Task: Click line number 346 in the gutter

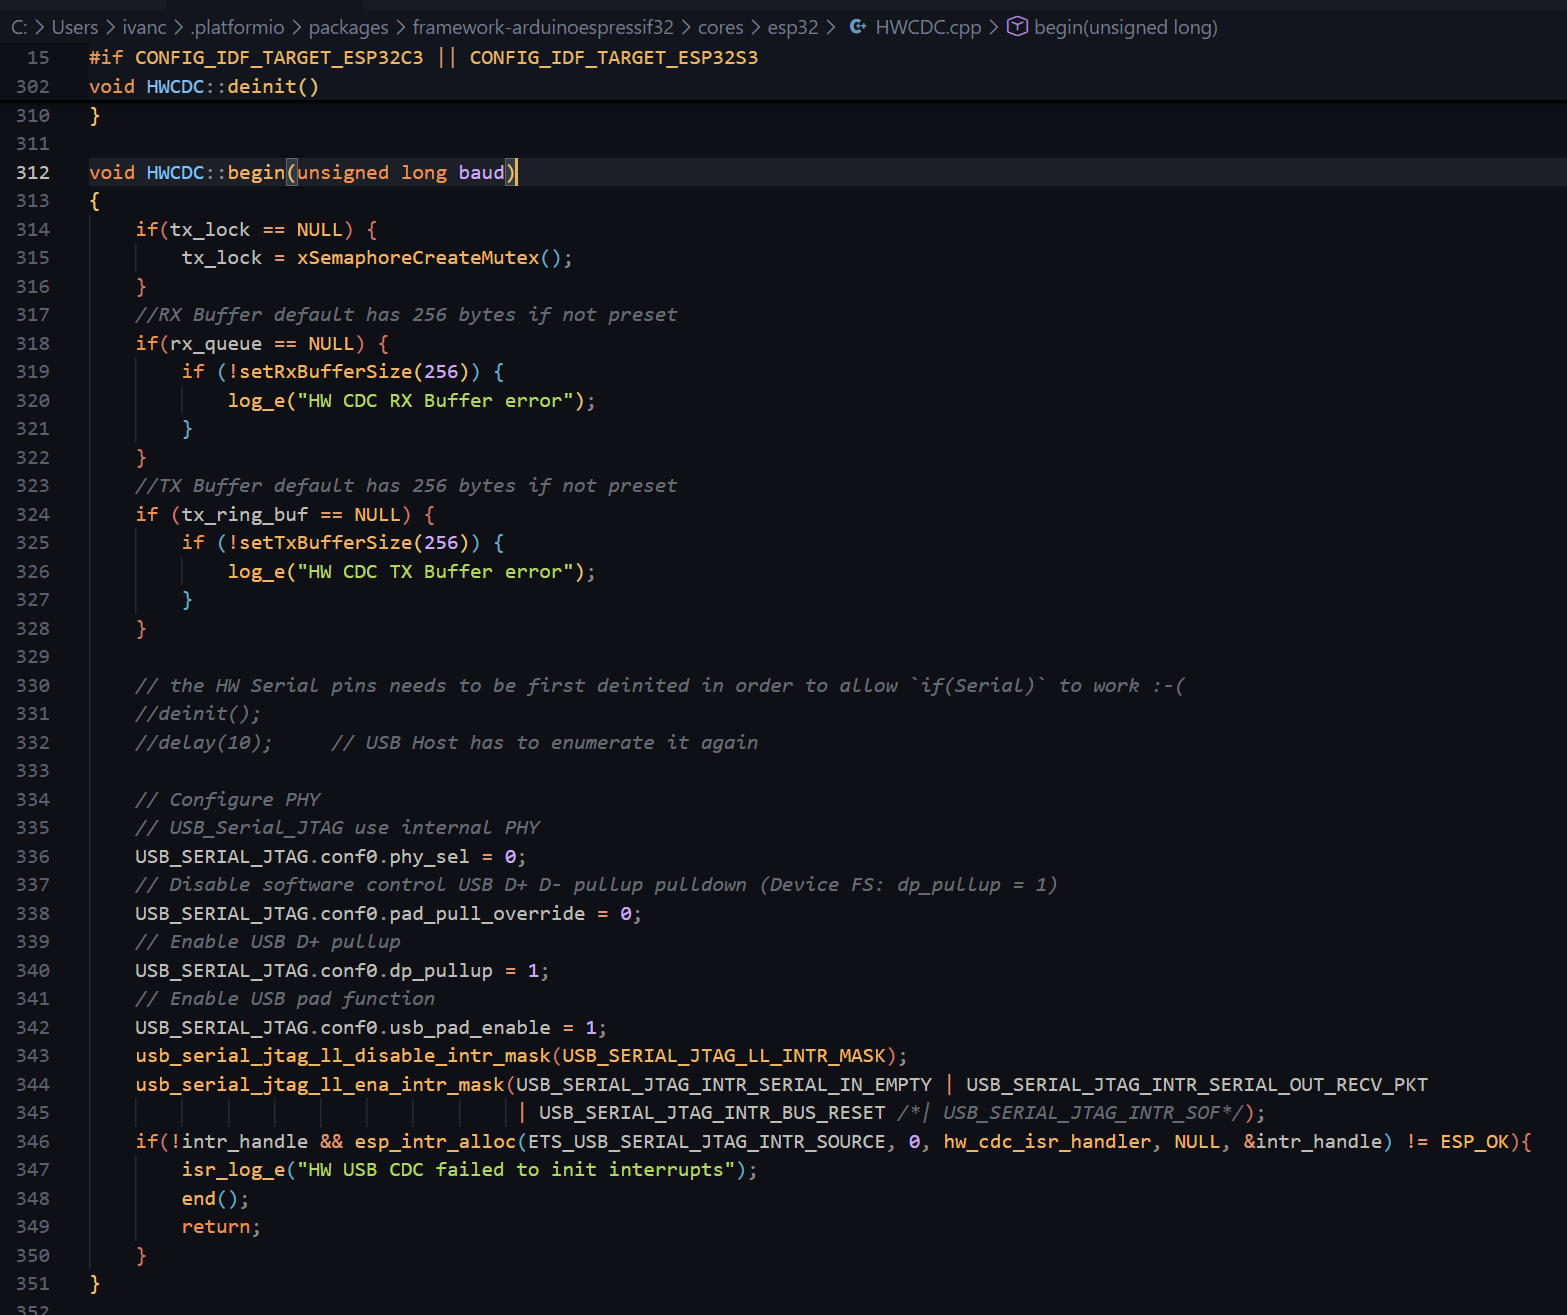Action: tap(33, 1141)
